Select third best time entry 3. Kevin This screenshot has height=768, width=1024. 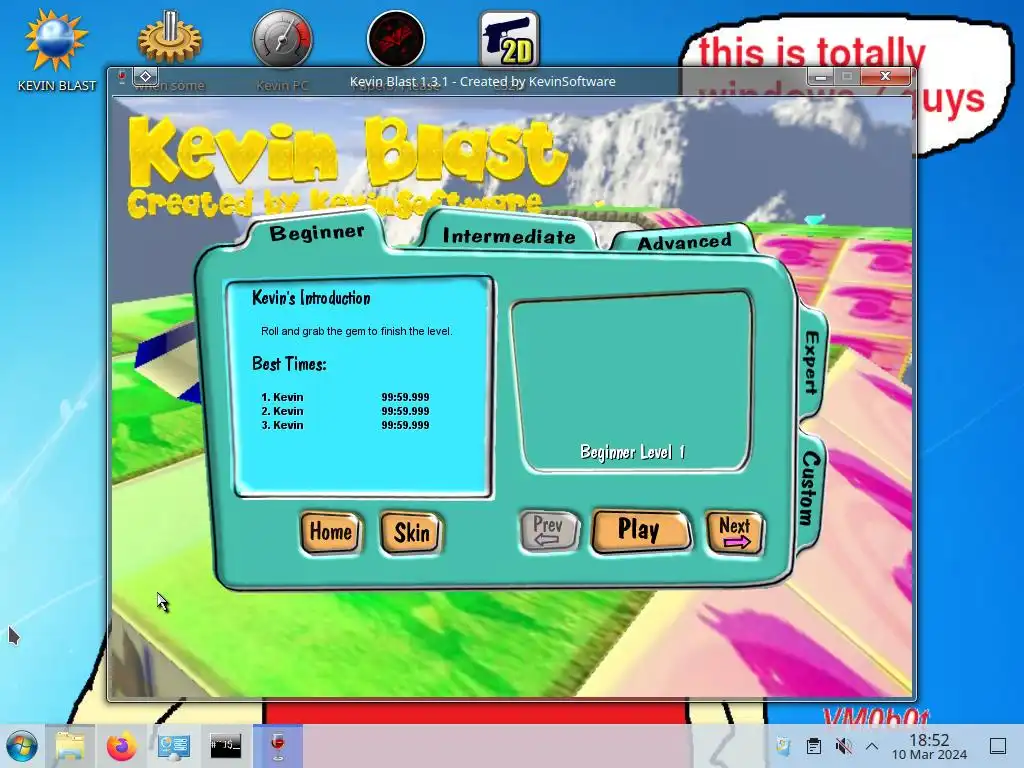tap(345, 425)
